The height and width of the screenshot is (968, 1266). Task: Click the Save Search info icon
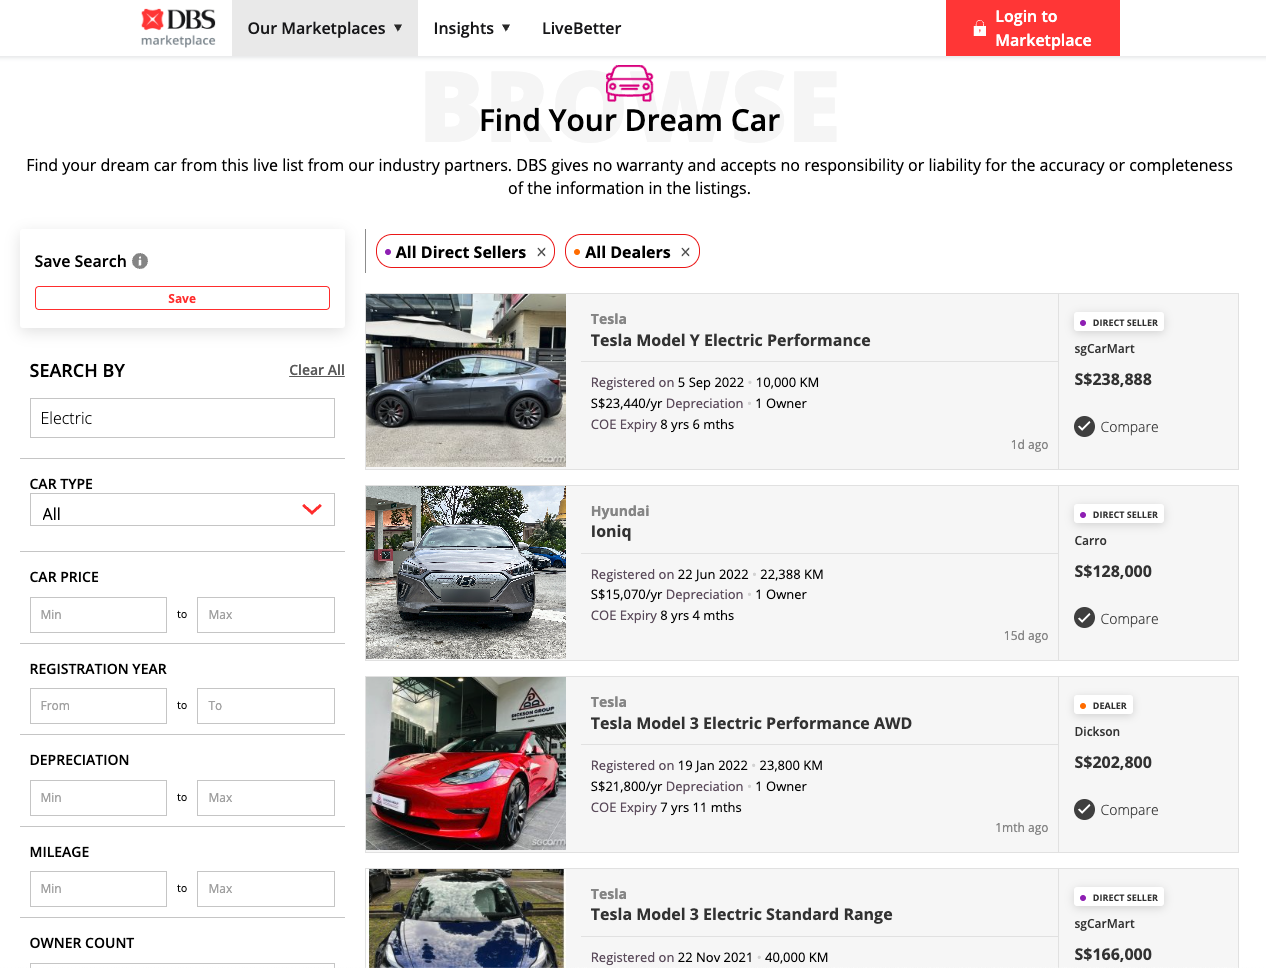(140, 261)
